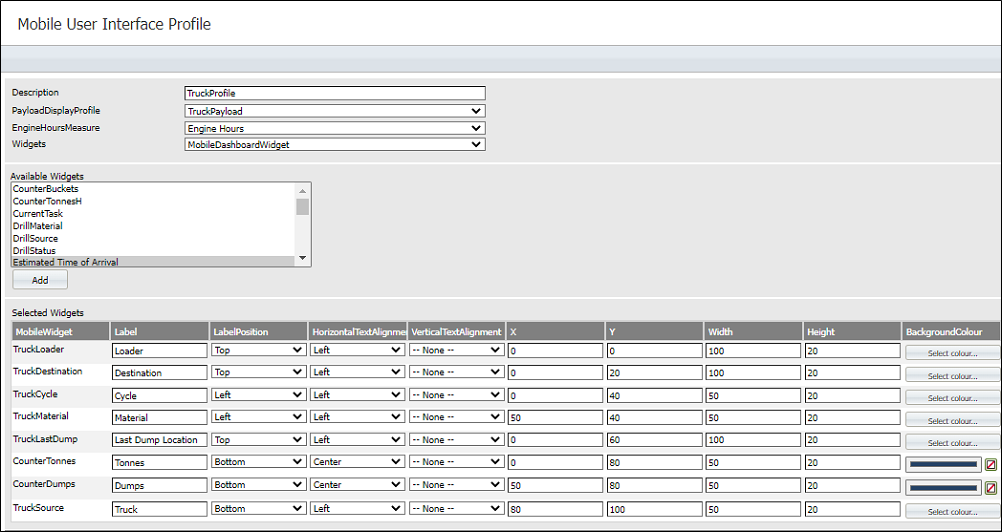
Task: Open HorizontalTextAlignment dropdown for TruckLastDump
Action: 358,439
